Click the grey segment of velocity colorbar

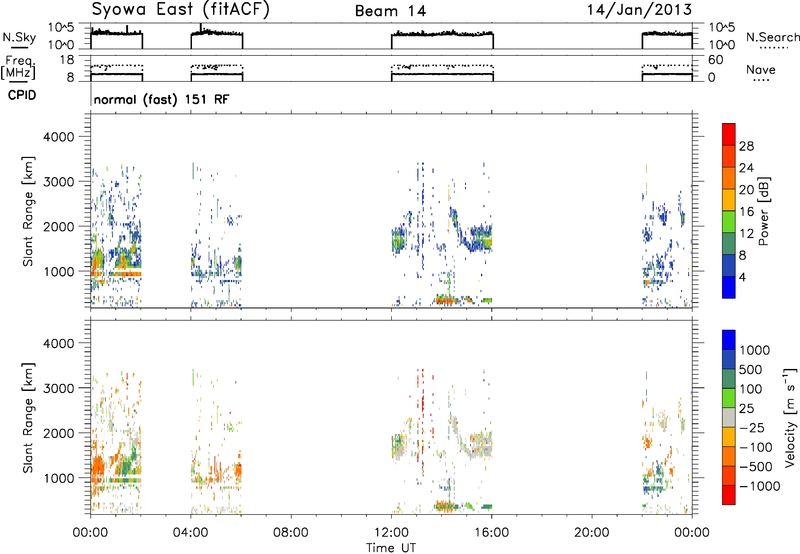click(729, 418)
